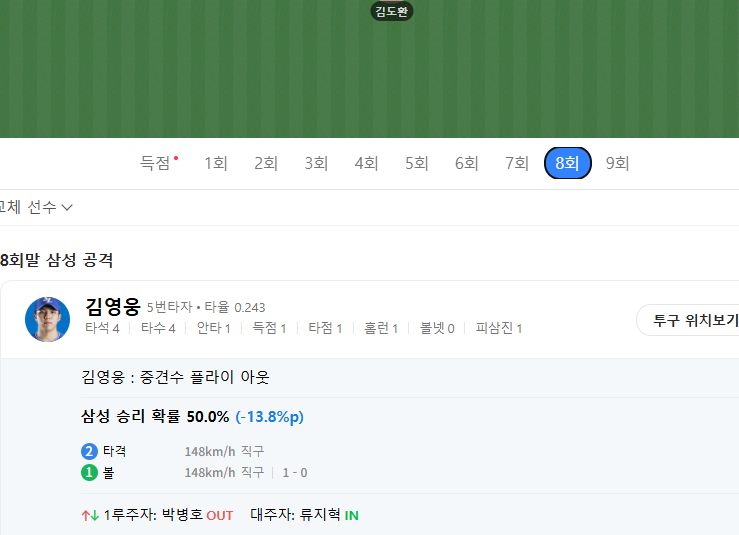Click the 삼성 승리 확률 50.0% text
Image resolution: width=739 pixels, height=535 pixels.
click(155, 416)
